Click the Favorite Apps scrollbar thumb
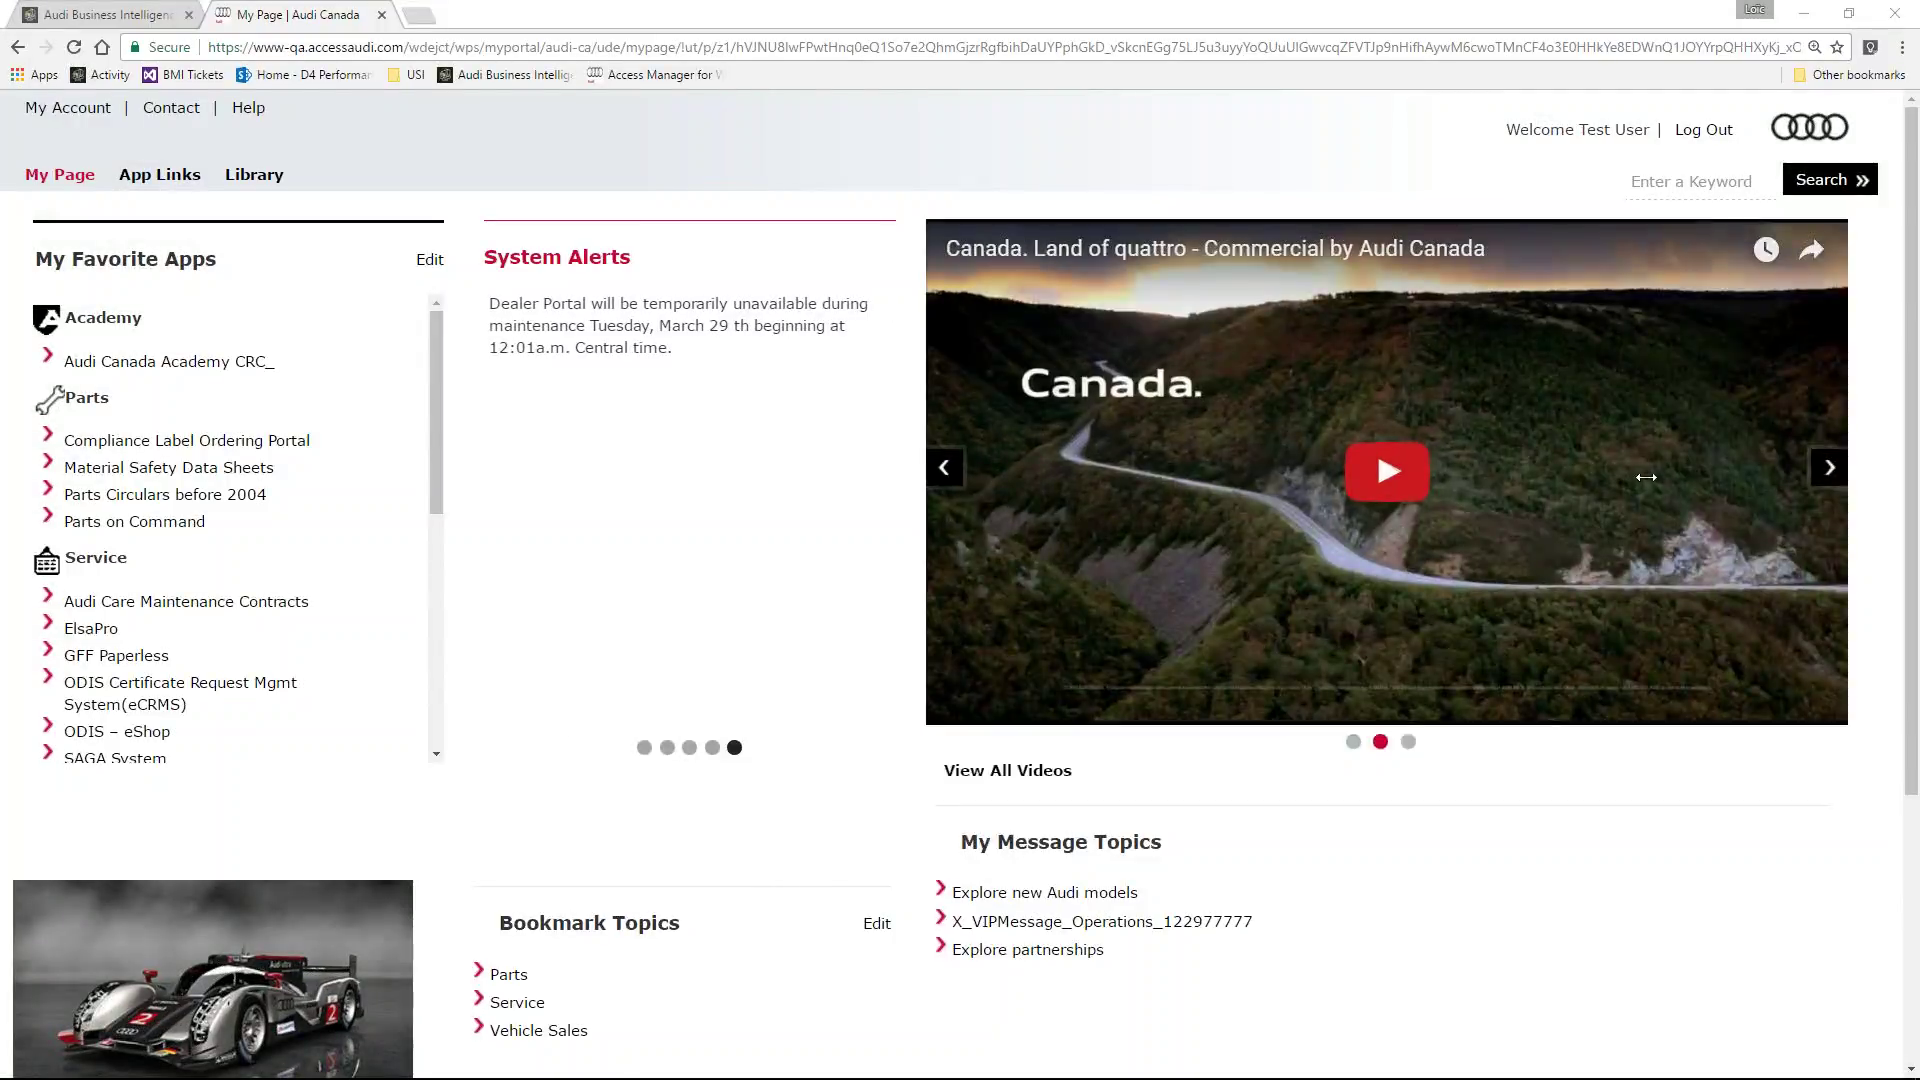The height and width of the screenshot is (1080, 1920). pyautogui.click(x=436, y=412)
